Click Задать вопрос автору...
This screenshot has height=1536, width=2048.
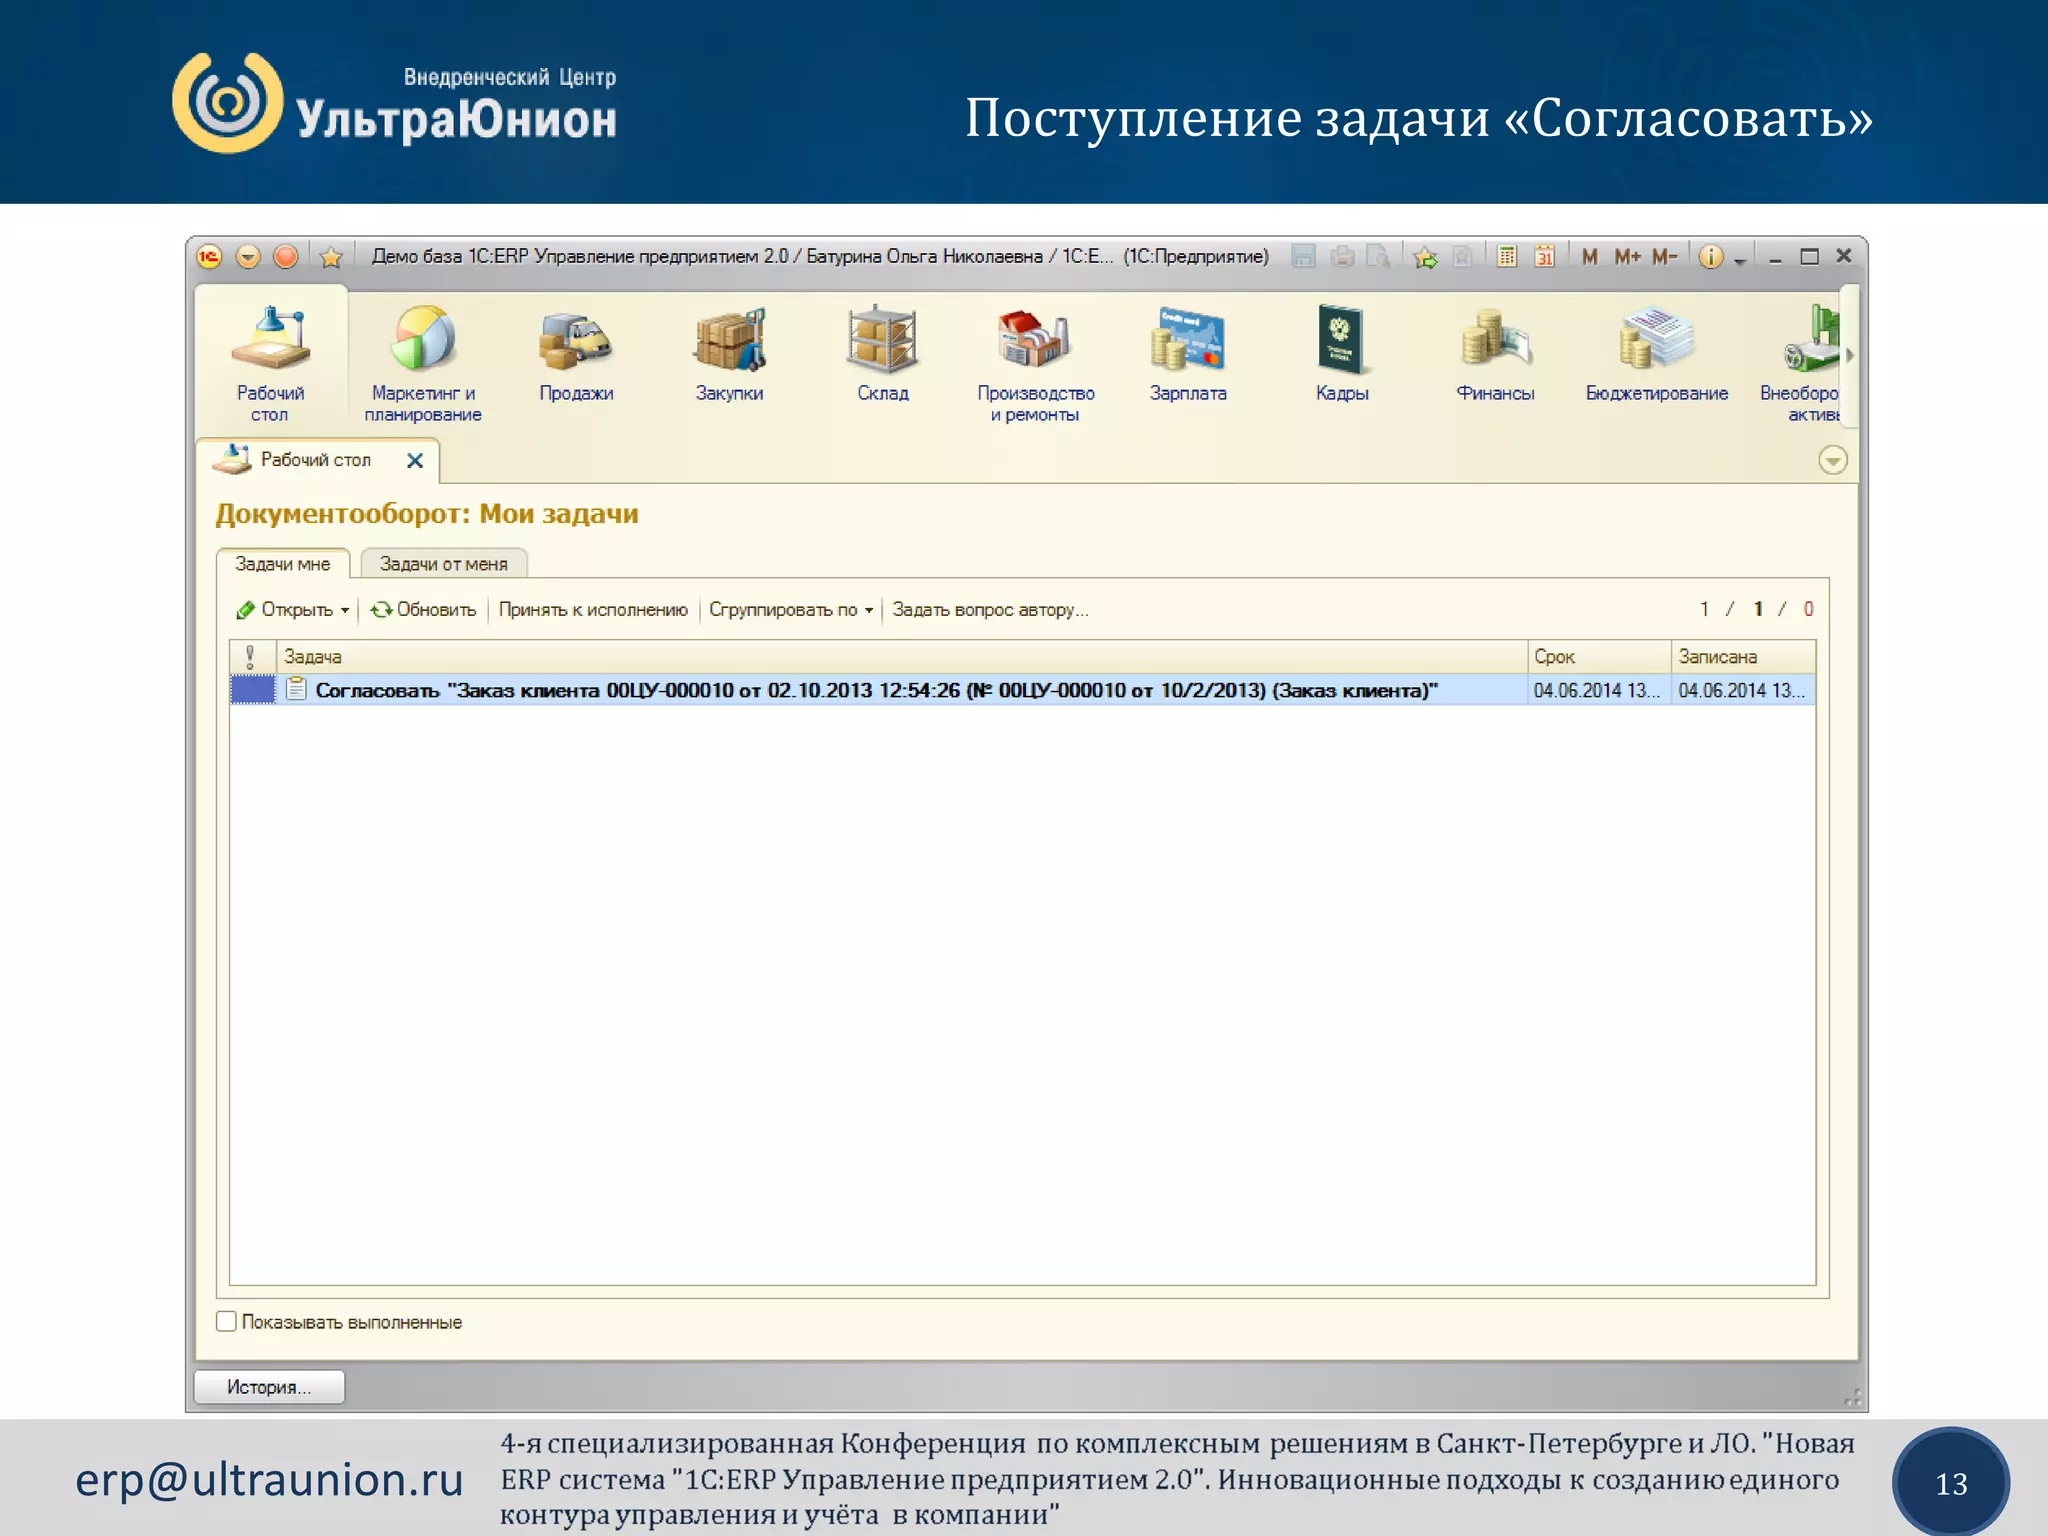tap(990, 610)
